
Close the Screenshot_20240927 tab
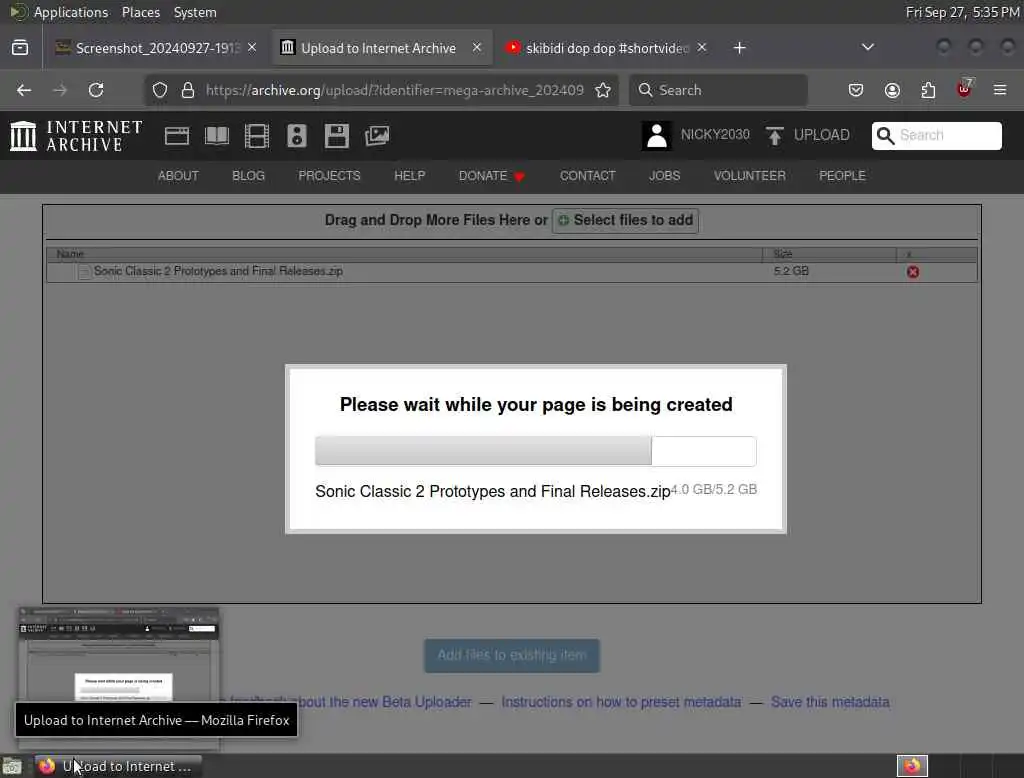coord(252,48)
